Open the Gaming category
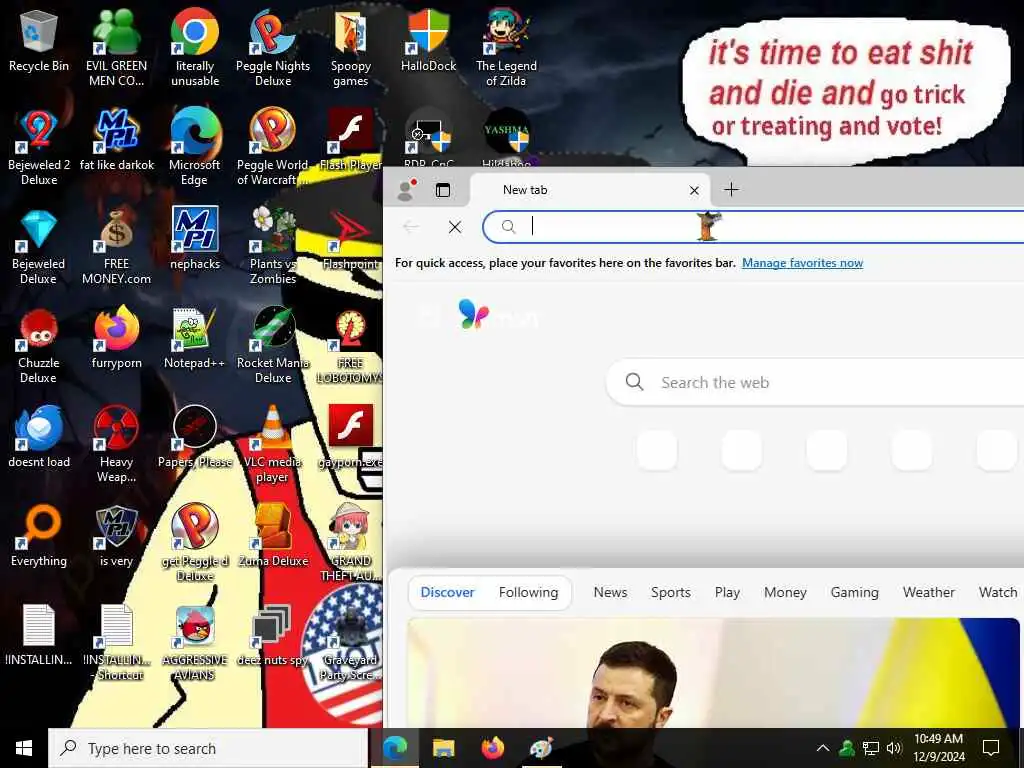This screenshot has height=768, width=1024. click(854, 592)
